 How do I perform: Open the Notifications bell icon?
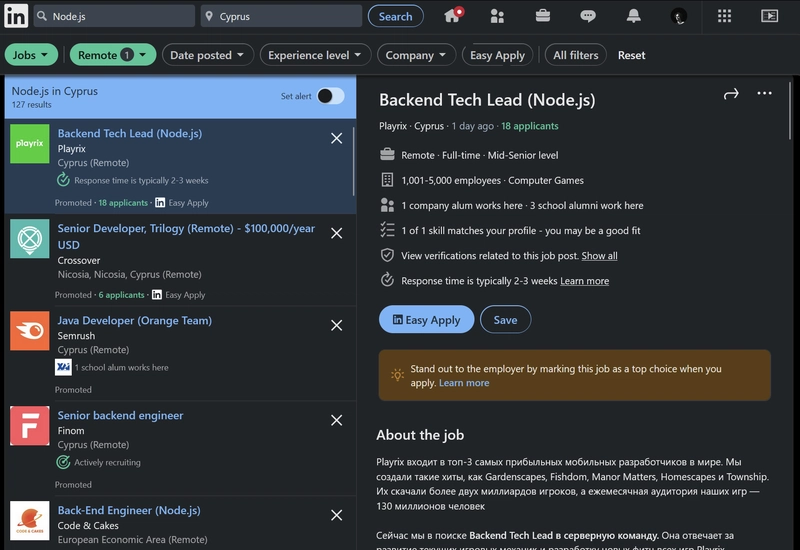pos(633,16)
